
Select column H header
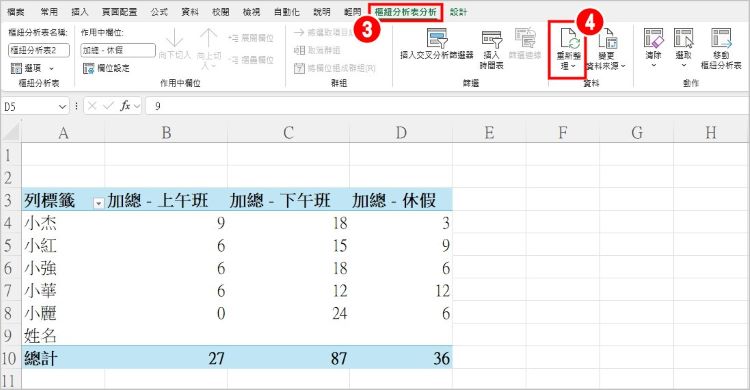point(711,132)
